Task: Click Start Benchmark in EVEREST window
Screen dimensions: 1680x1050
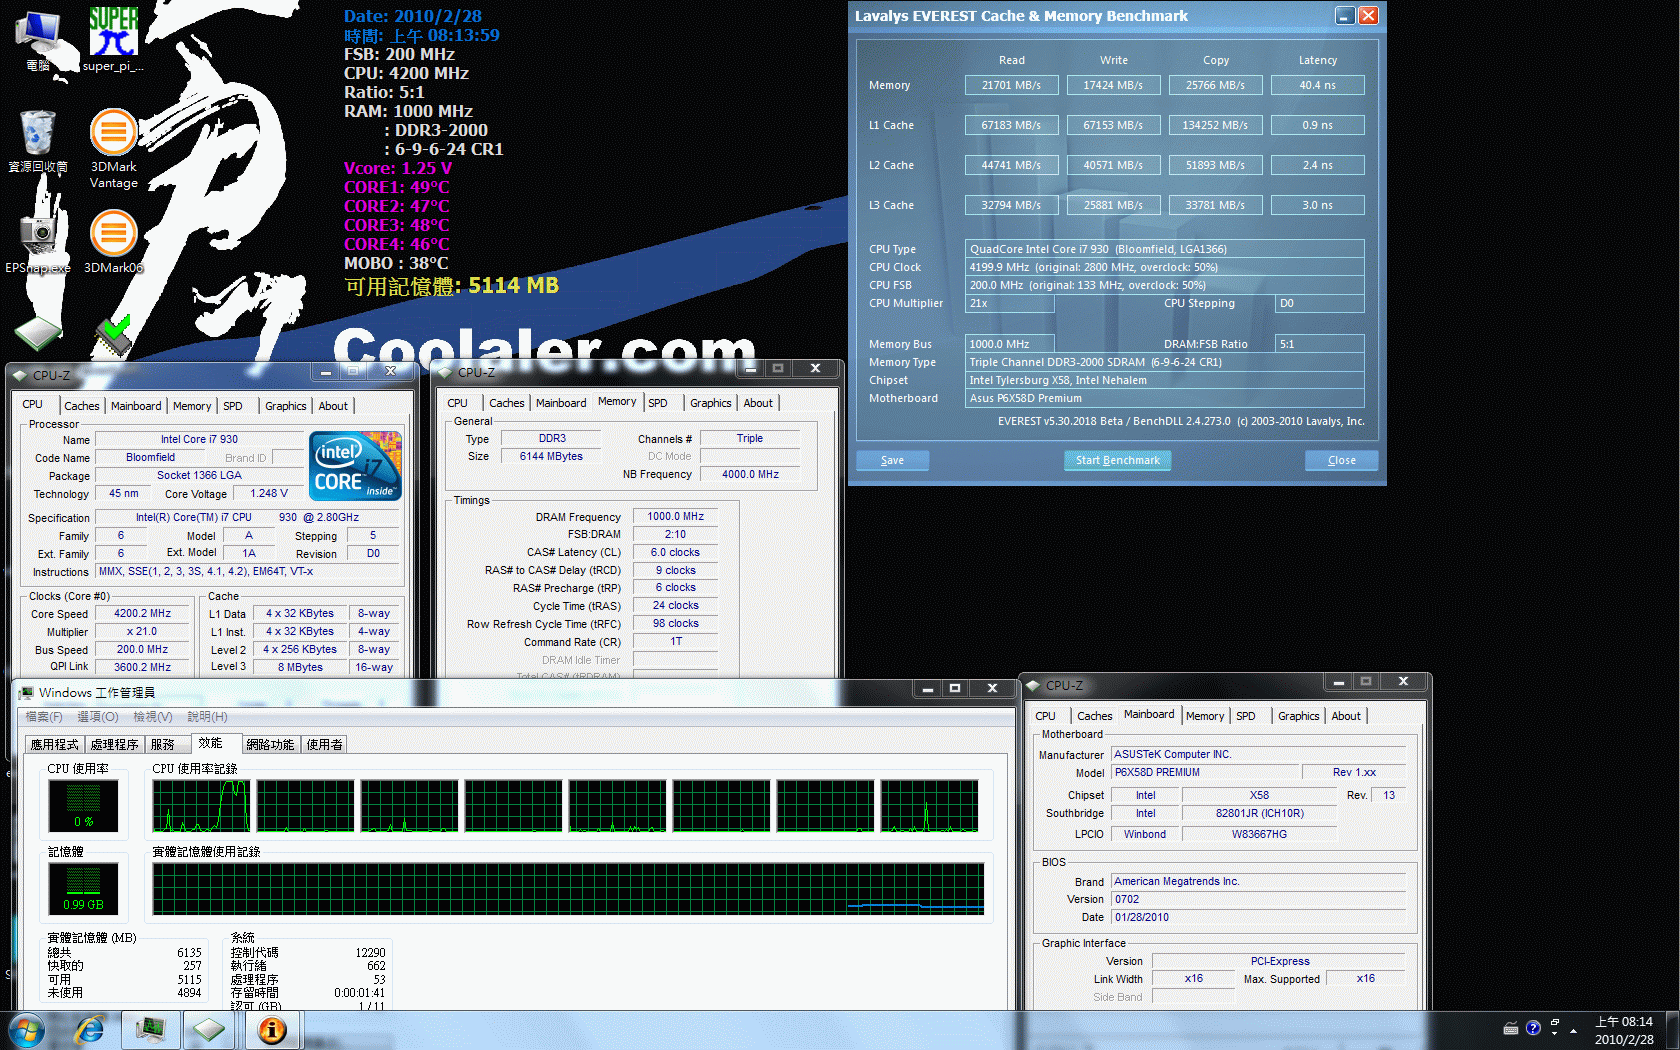Action: click(1117, 460)
